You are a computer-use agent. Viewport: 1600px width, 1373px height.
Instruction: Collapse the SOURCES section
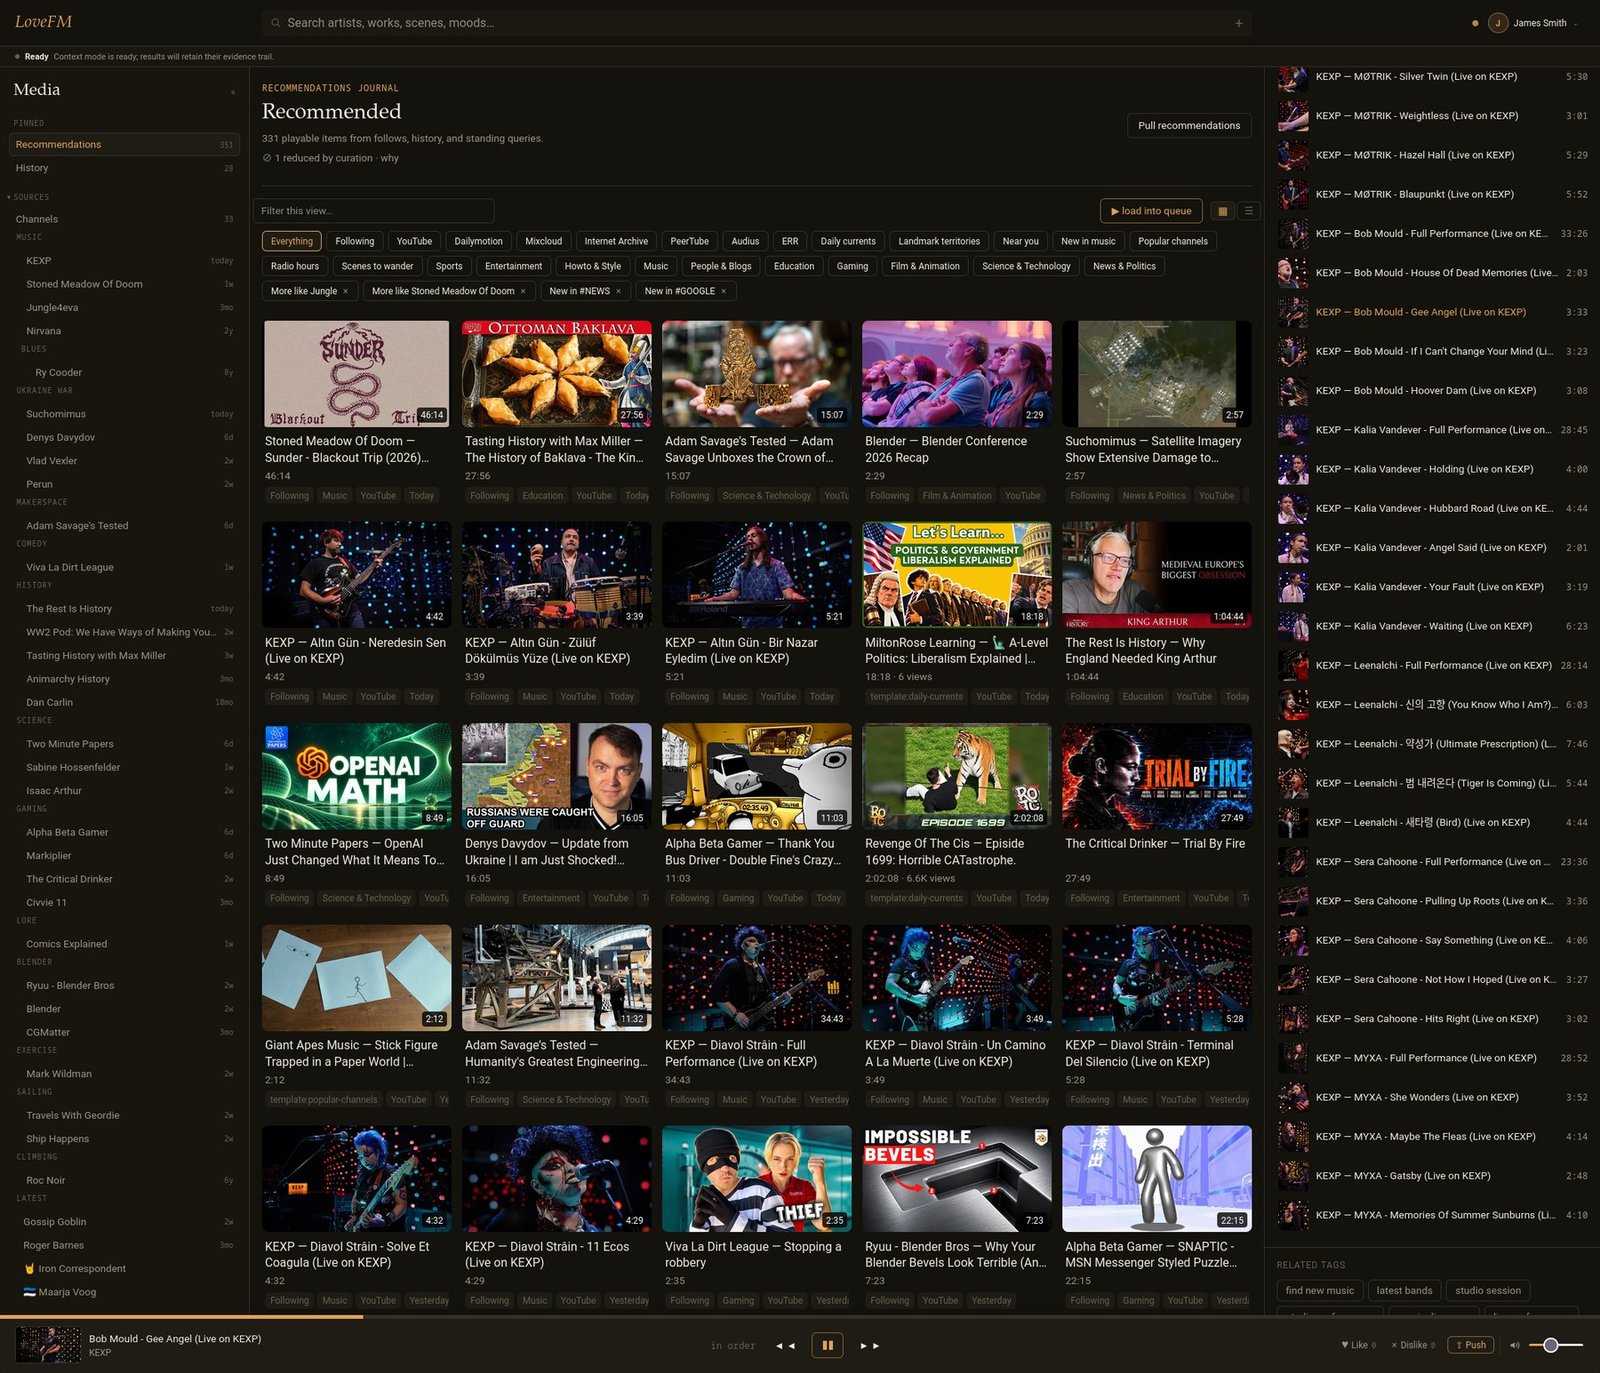point(28,197)
